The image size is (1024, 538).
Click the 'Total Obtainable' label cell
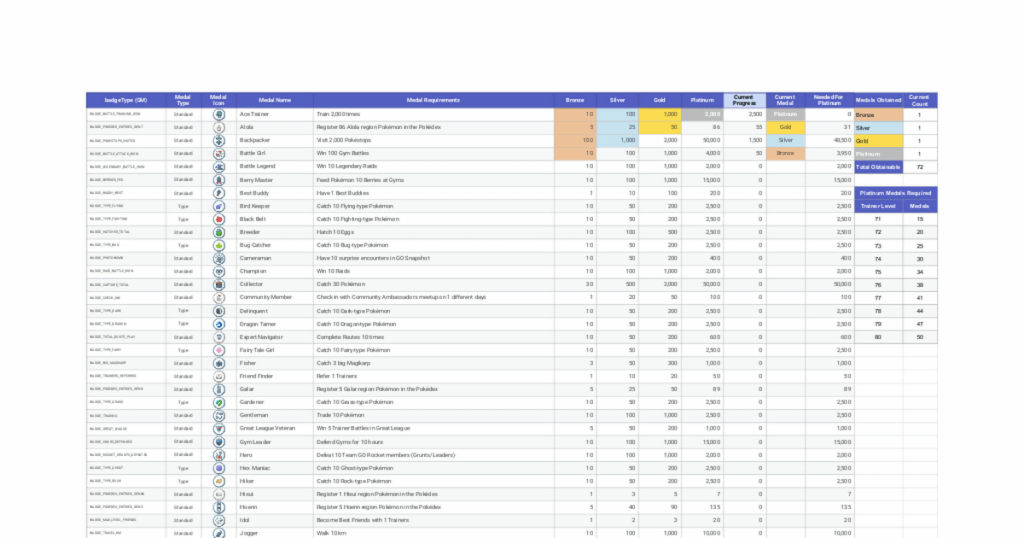[879, 167]
